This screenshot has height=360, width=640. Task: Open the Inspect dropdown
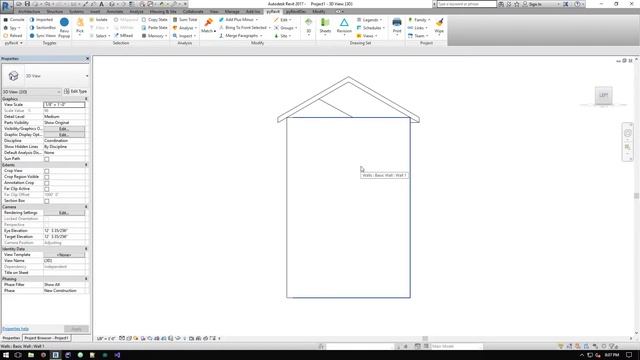point(184,36)
